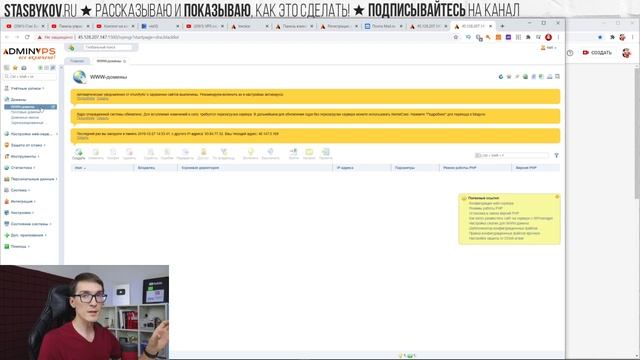Refresh the WWW-домены list with the reload icon
The image size is (640, 360).
tap(501, 77)
